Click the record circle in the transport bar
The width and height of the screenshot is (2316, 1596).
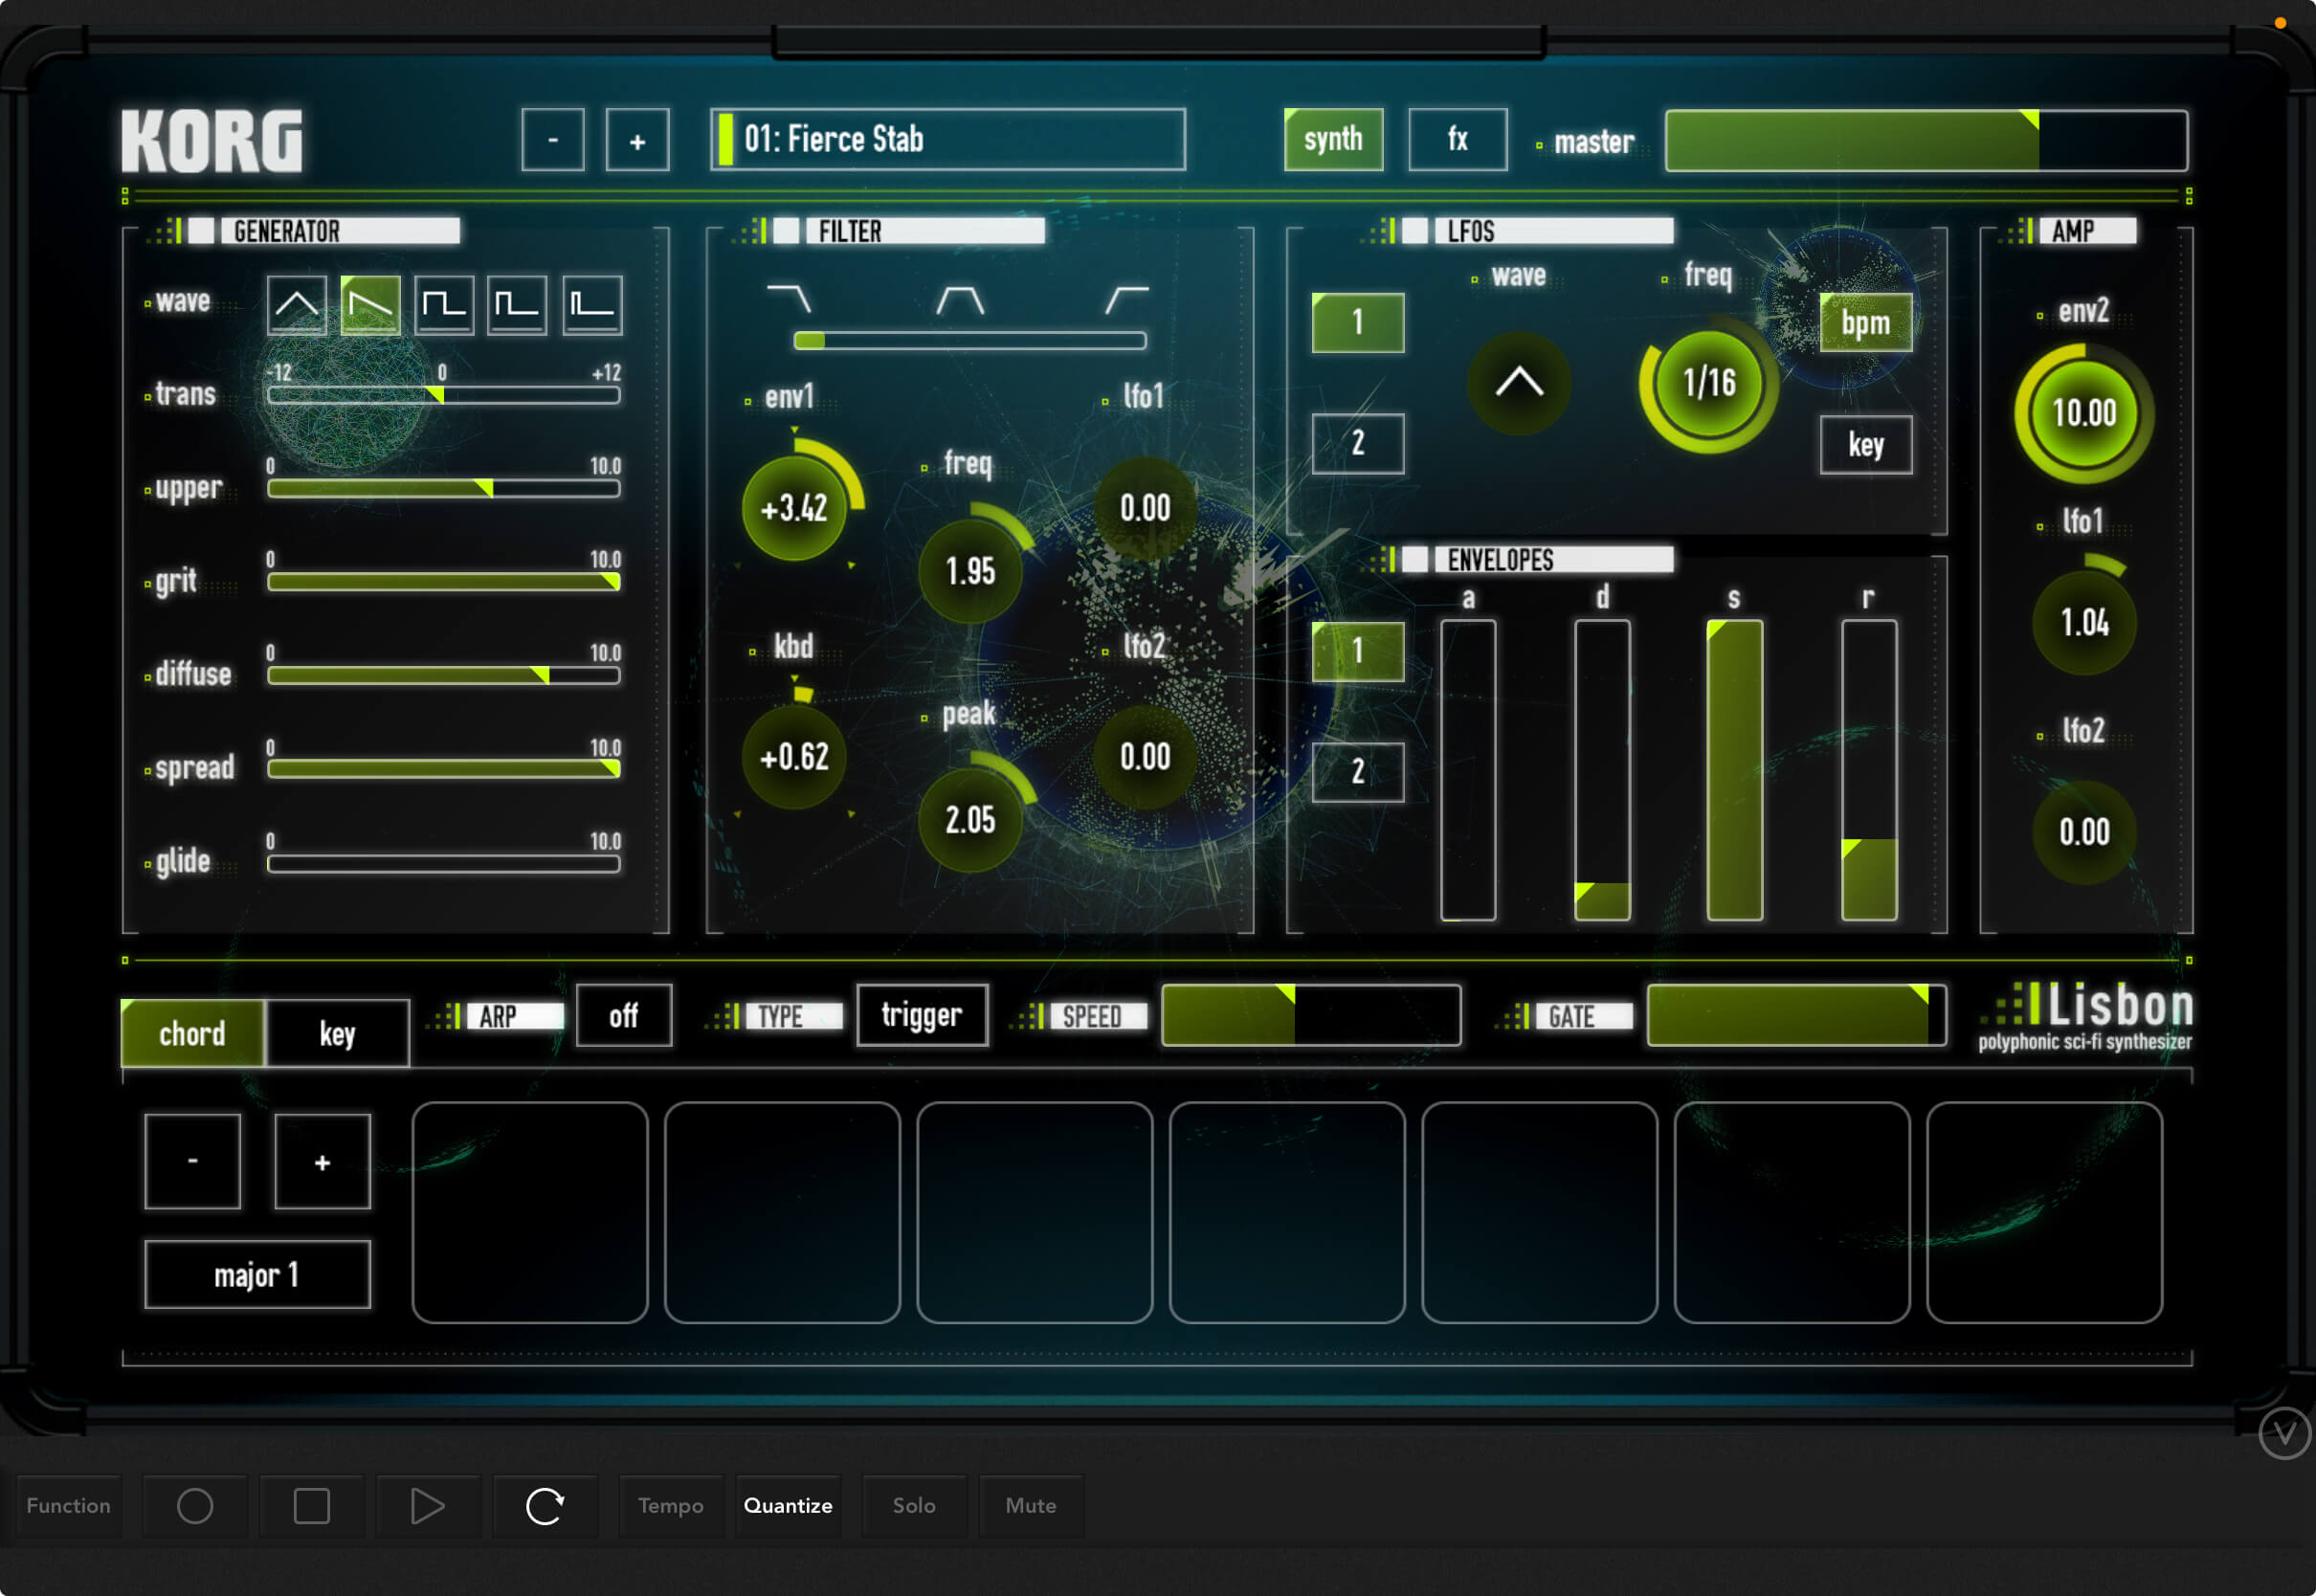pyautogui.click(x=195, y=1505)
